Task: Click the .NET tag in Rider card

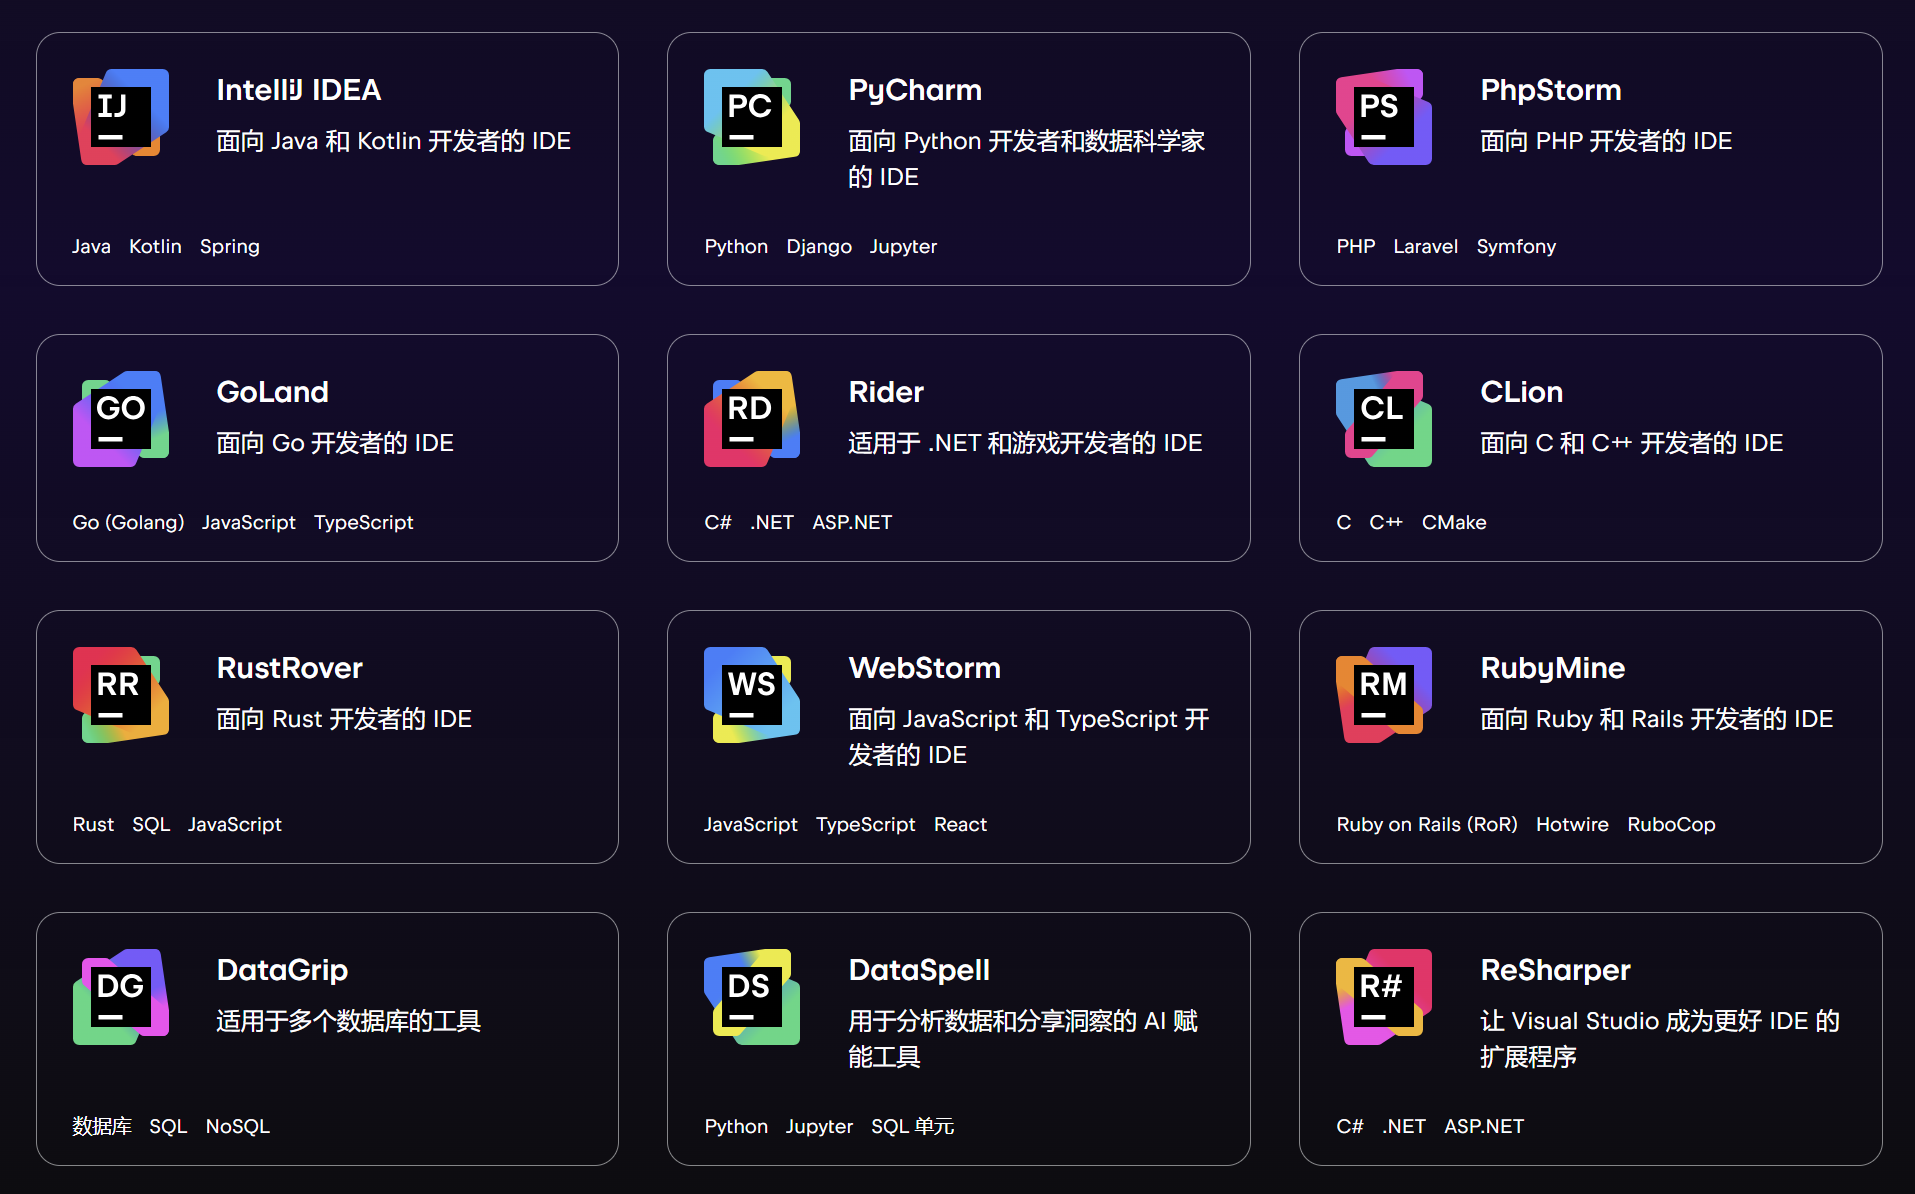Action: [772, 522]
